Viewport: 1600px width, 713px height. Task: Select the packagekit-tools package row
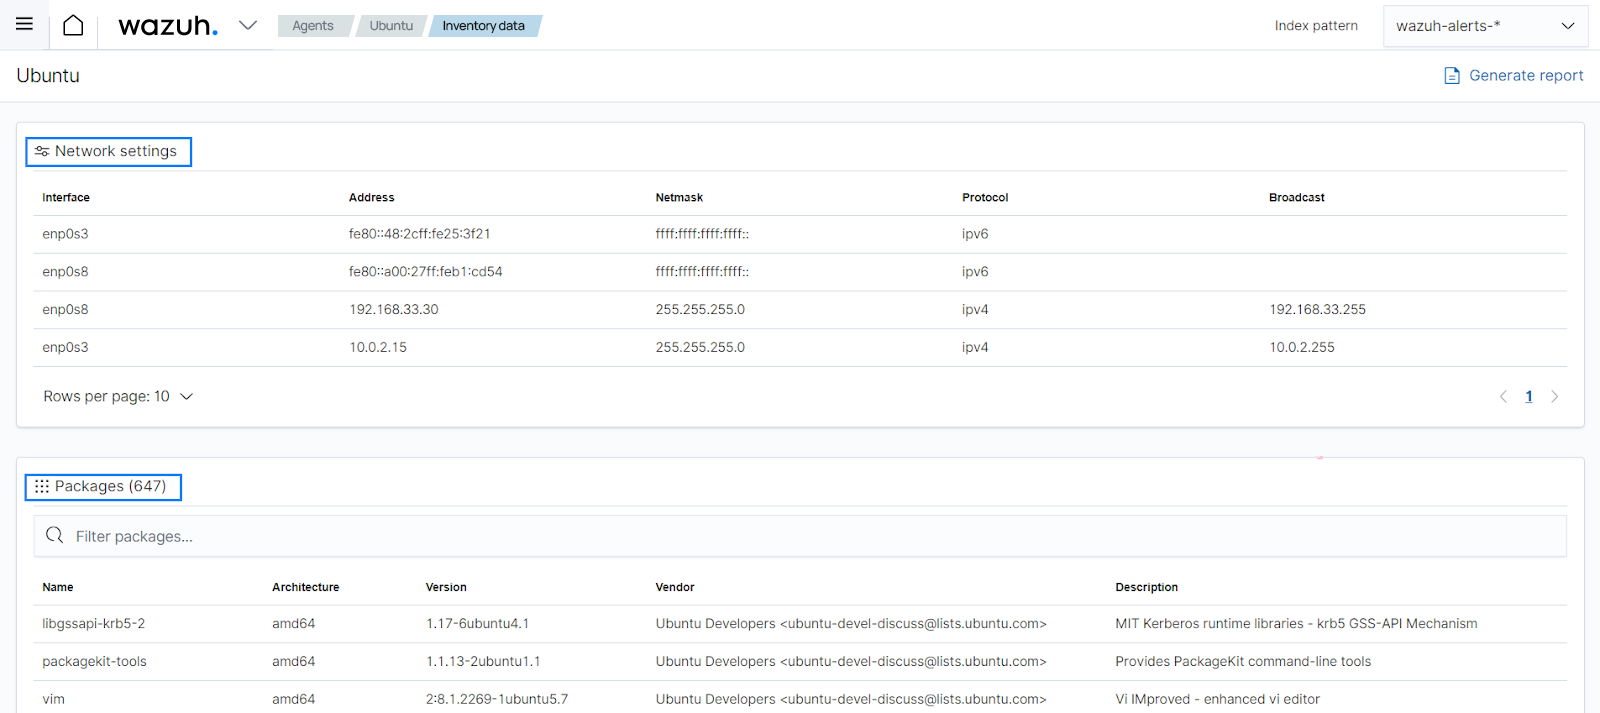click(800, 662)
